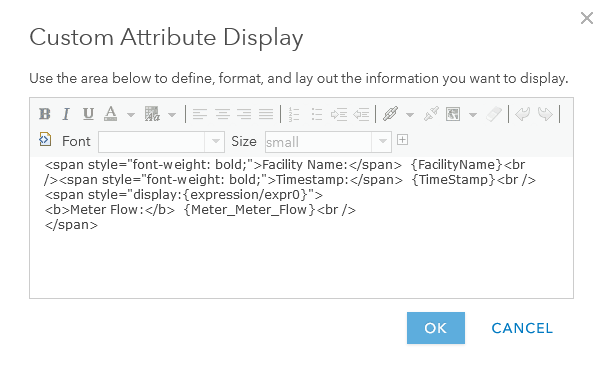Cancel the custom attribute dialog
This screenshot has width=603, height=381.
(x=522, y=328)
